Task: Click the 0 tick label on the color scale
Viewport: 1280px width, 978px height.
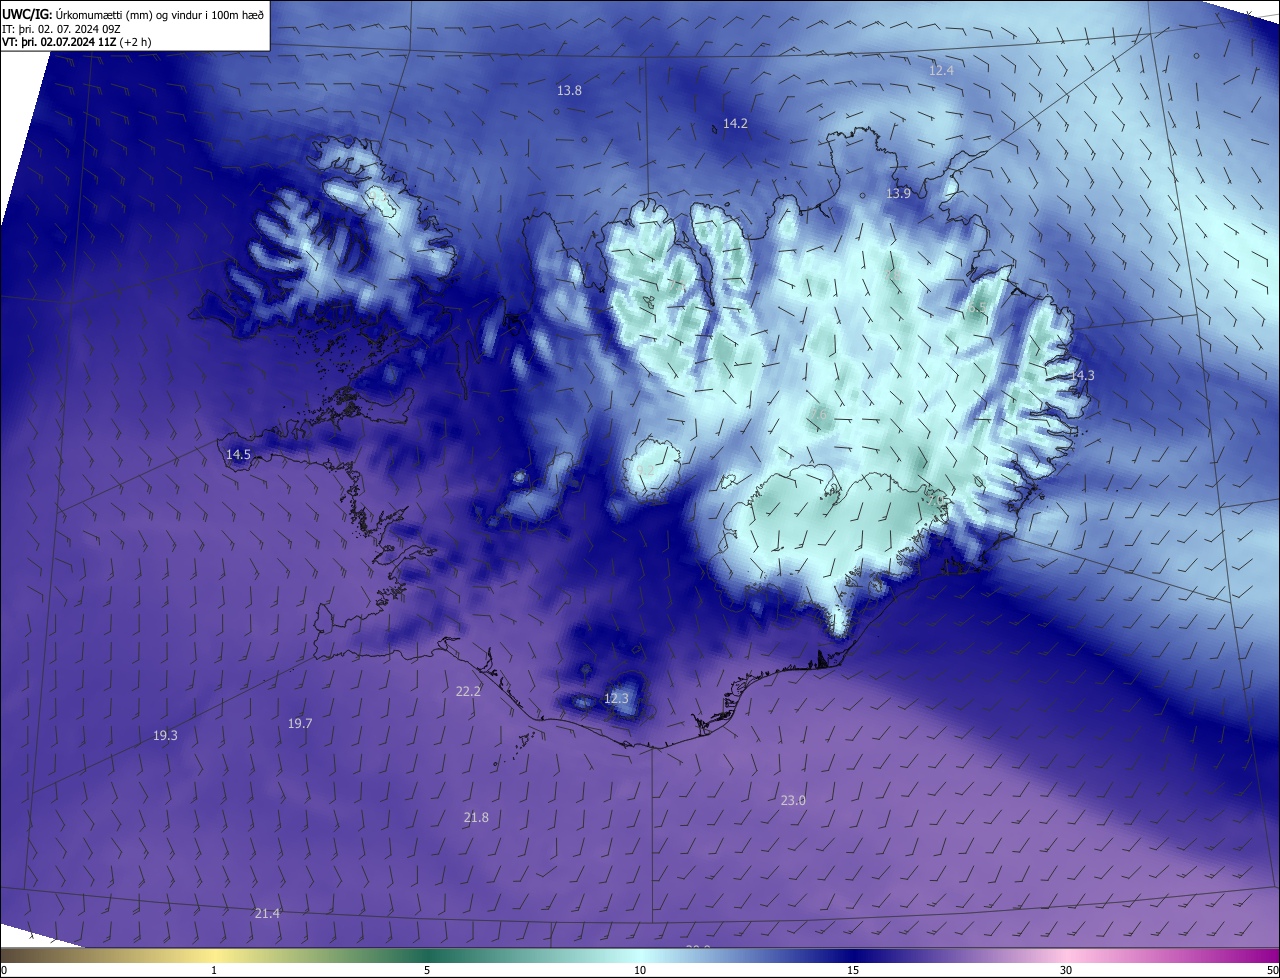Action: (4, 970)
